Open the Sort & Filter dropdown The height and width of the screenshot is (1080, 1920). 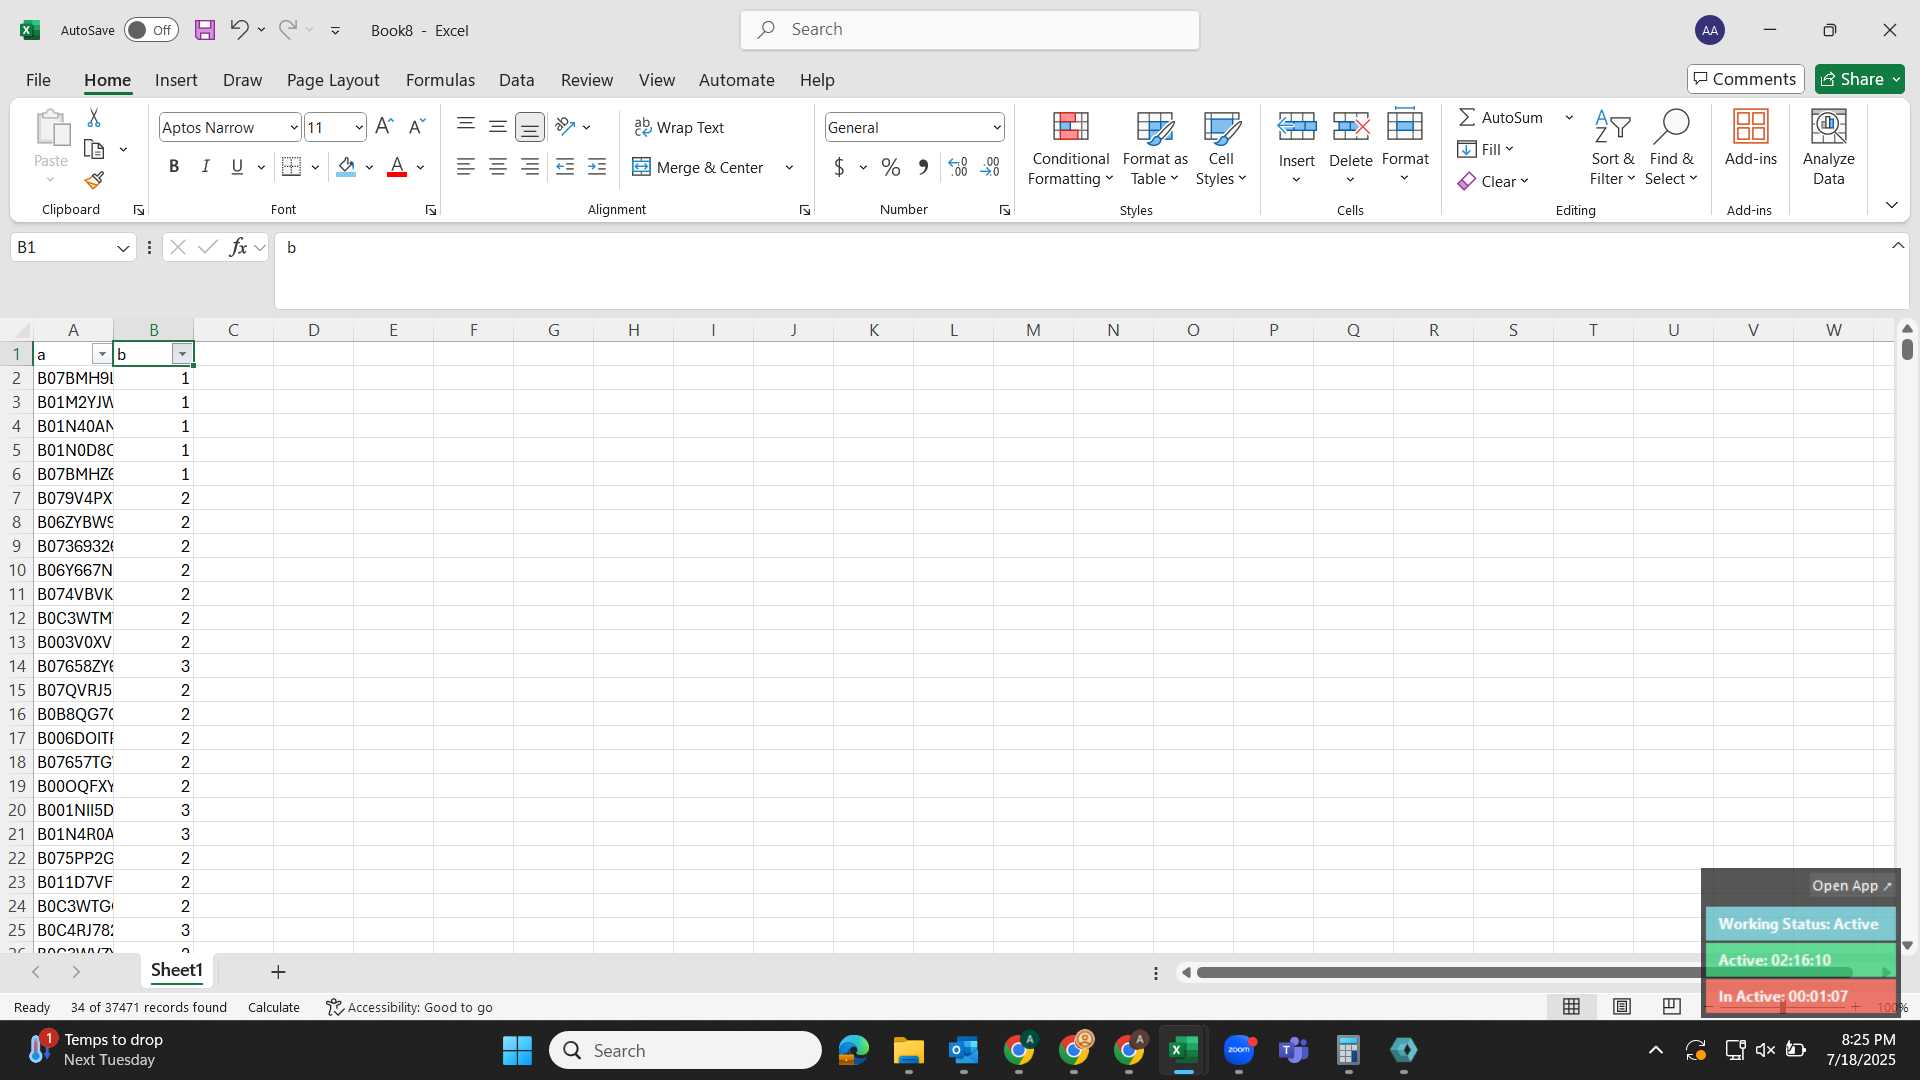(x=1612, y=148)
